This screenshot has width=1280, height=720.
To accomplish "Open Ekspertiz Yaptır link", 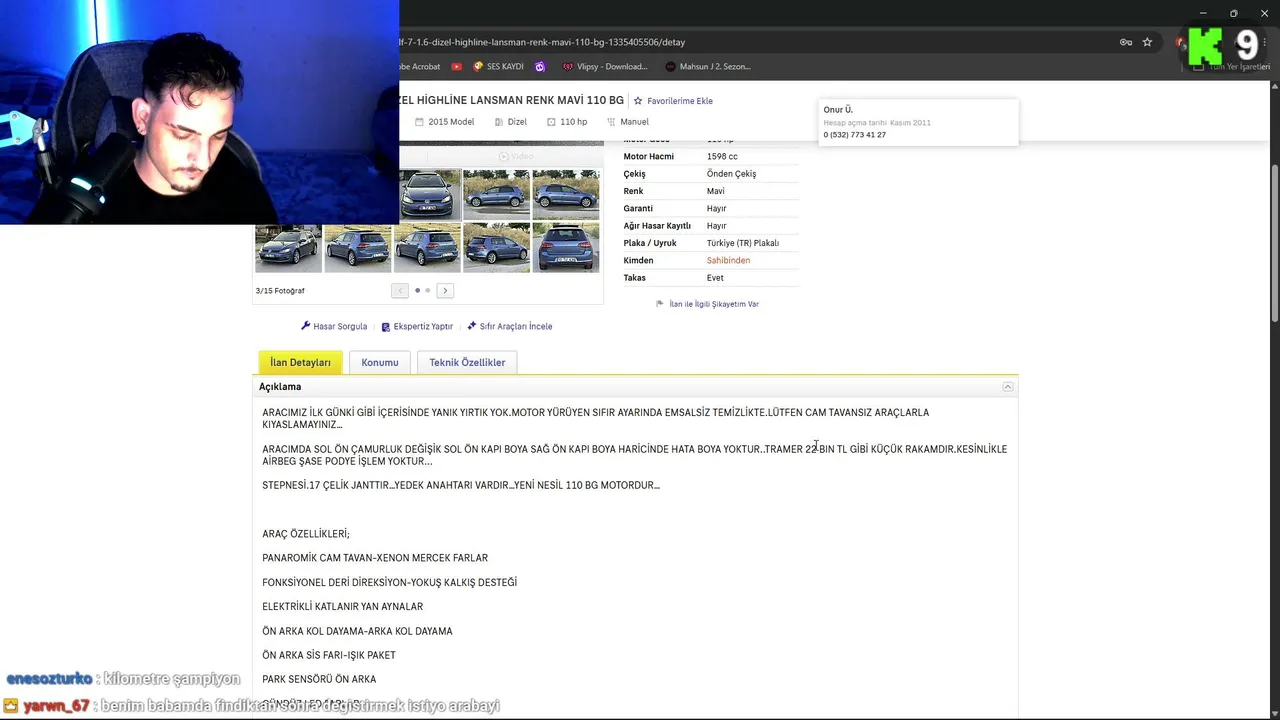I will (417, 327).
